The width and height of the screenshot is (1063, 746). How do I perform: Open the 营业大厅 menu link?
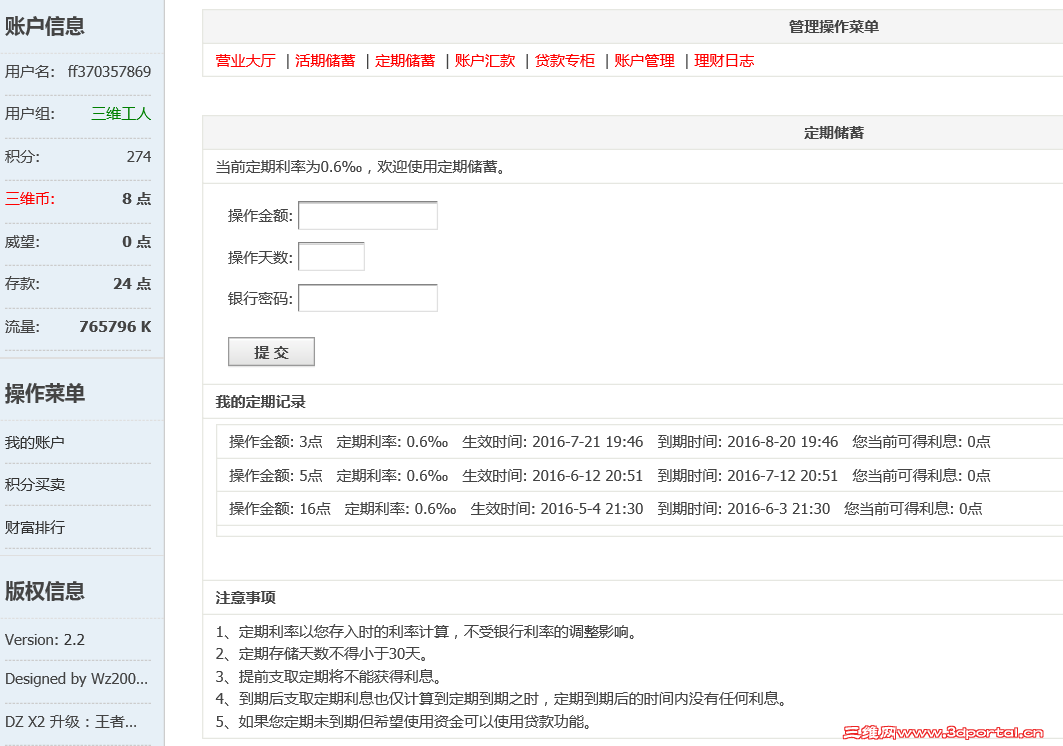pyautogui.click(x=245, y=61)
